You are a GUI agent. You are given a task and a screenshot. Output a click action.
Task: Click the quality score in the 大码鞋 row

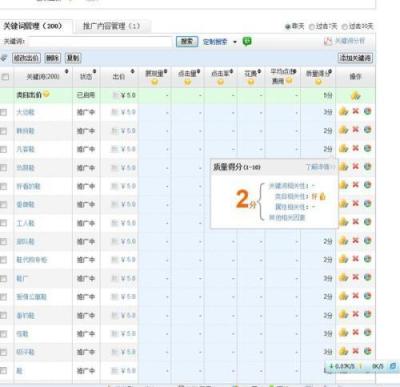(x=328, y=112)
